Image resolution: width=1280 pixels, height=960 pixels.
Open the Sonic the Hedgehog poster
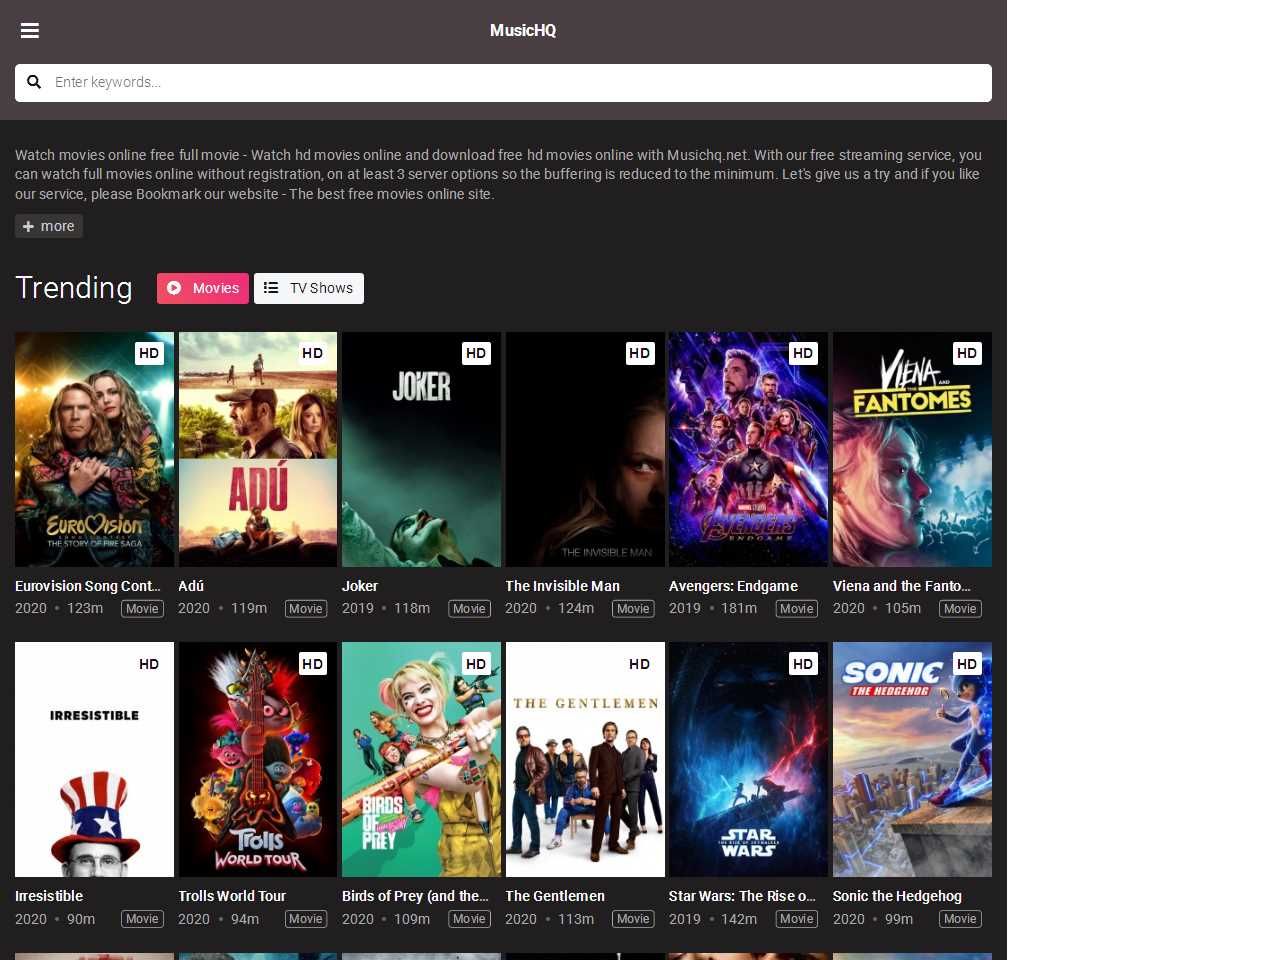(912, 760)
